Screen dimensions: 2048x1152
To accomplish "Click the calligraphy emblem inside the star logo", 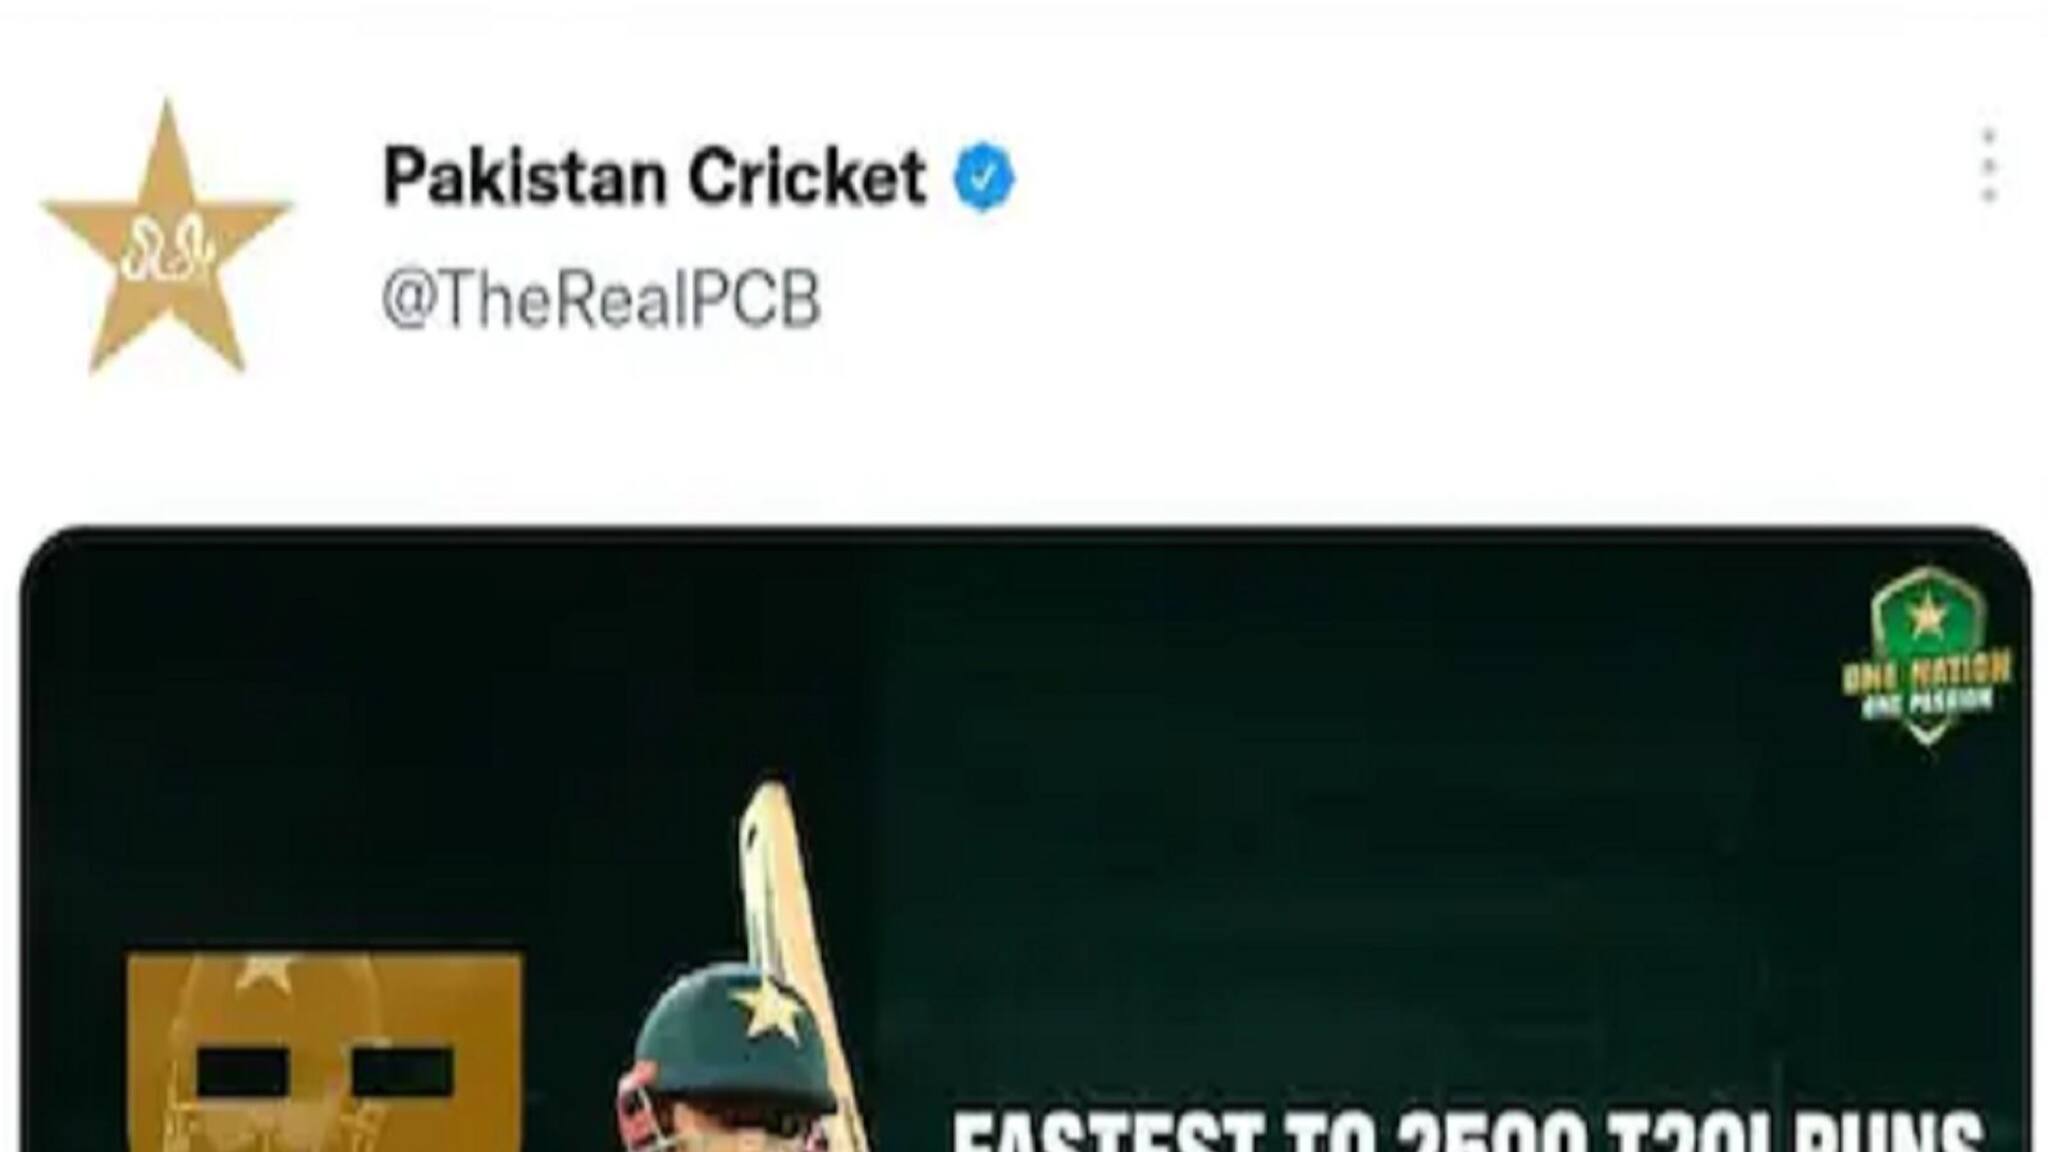I will (x=168, y=250).
